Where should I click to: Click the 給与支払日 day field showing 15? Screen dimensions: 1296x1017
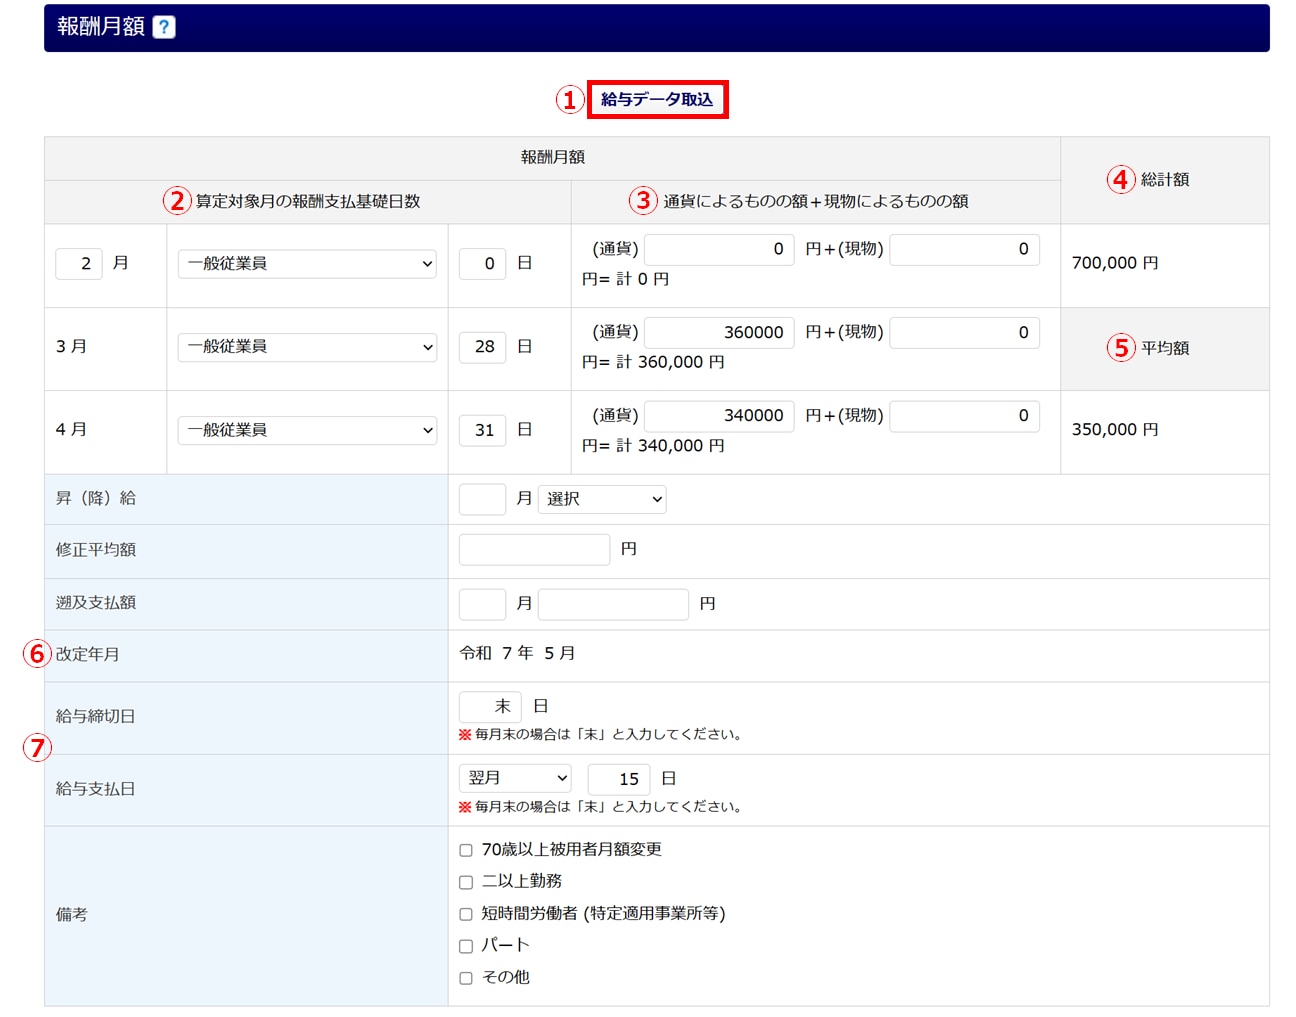pos(619,778)
